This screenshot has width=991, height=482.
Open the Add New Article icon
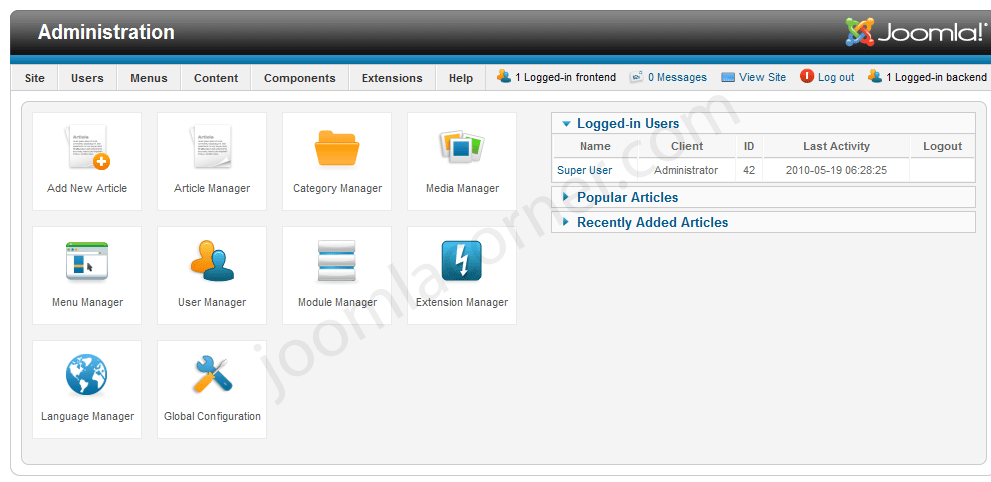click(x=87, y=149)
